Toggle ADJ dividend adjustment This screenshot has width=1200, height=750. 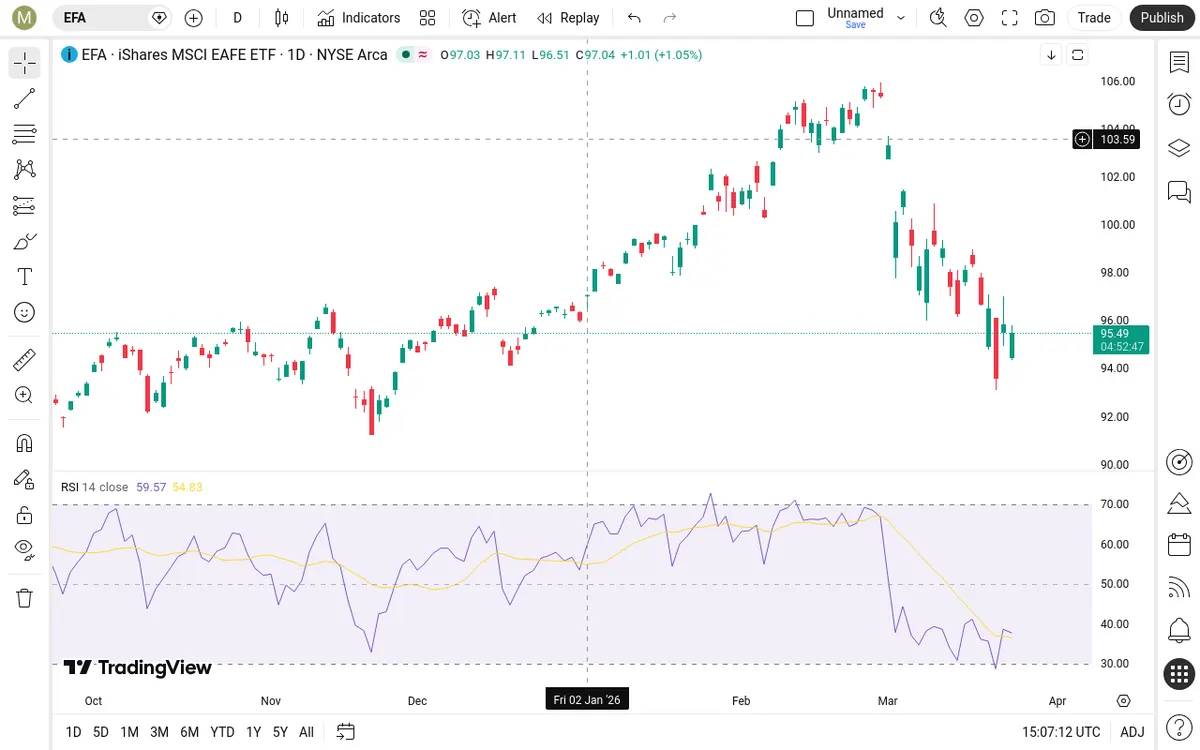[x=1132, y=732]
